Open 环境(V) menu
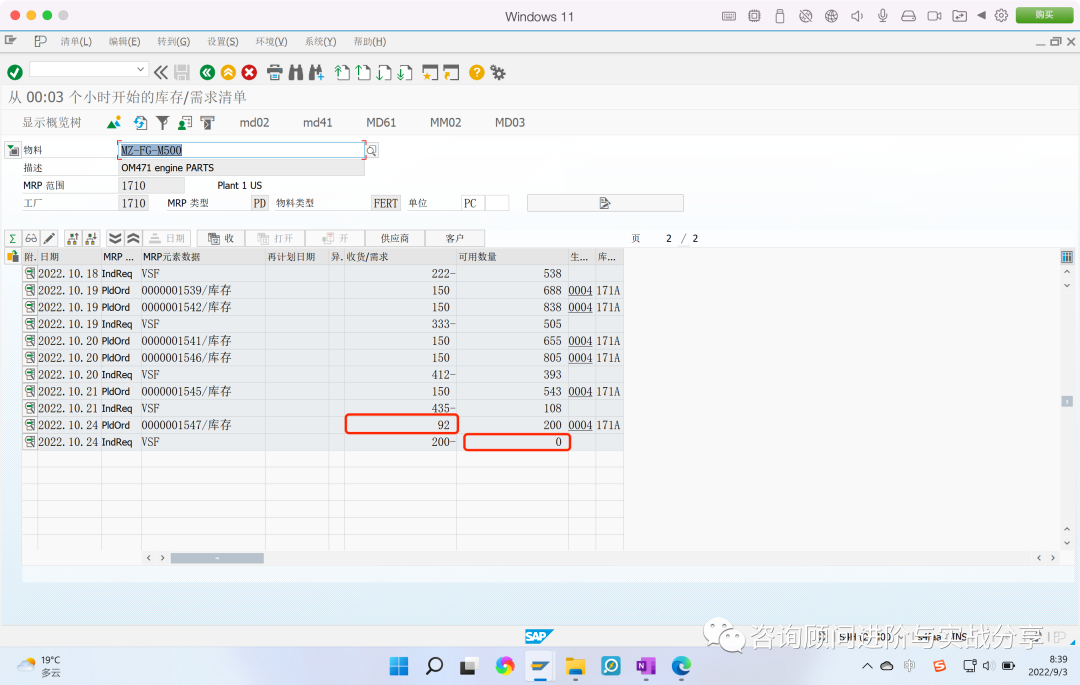The height and width of the screenshot is (685, 1080). [271, 41]
